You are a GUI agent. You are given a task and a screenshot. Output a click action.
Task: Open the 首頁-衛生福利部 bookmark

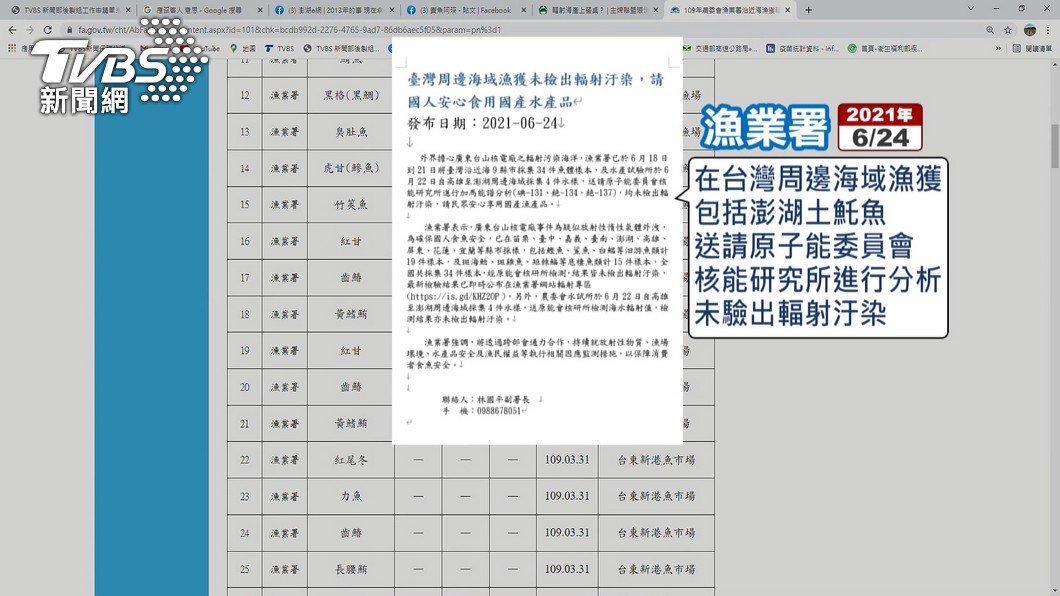[885, 49]
